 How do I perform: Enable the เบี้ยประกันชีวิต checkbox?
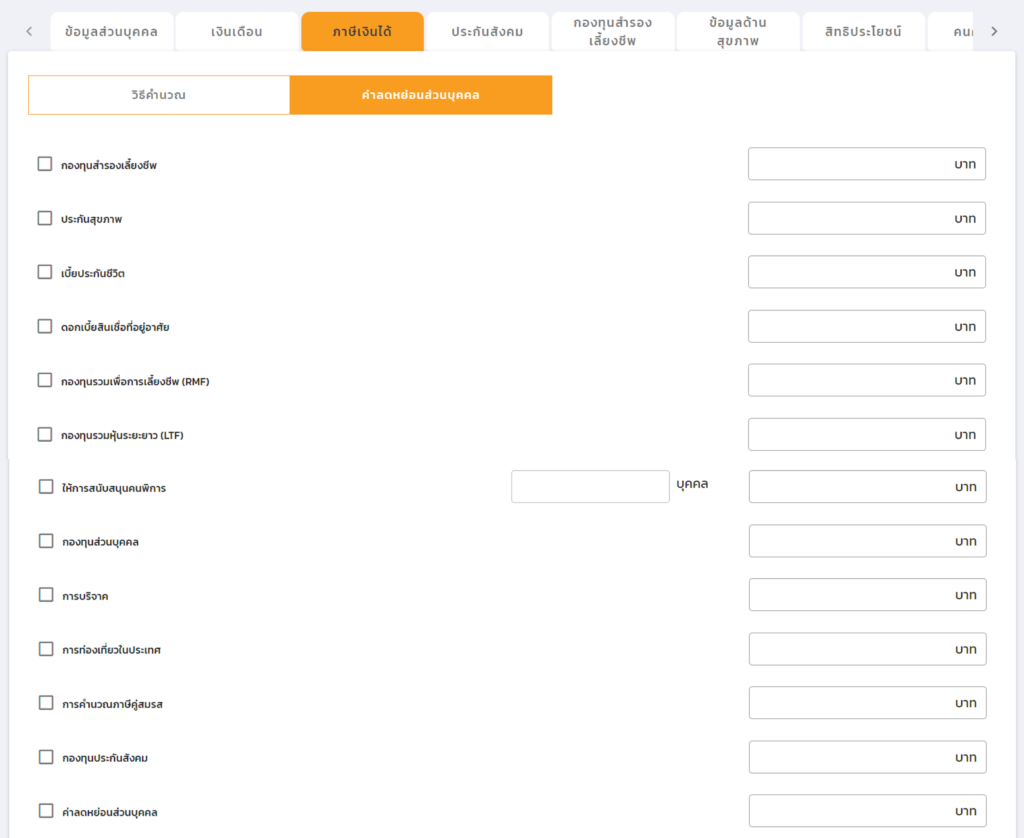tap(45, 272)
